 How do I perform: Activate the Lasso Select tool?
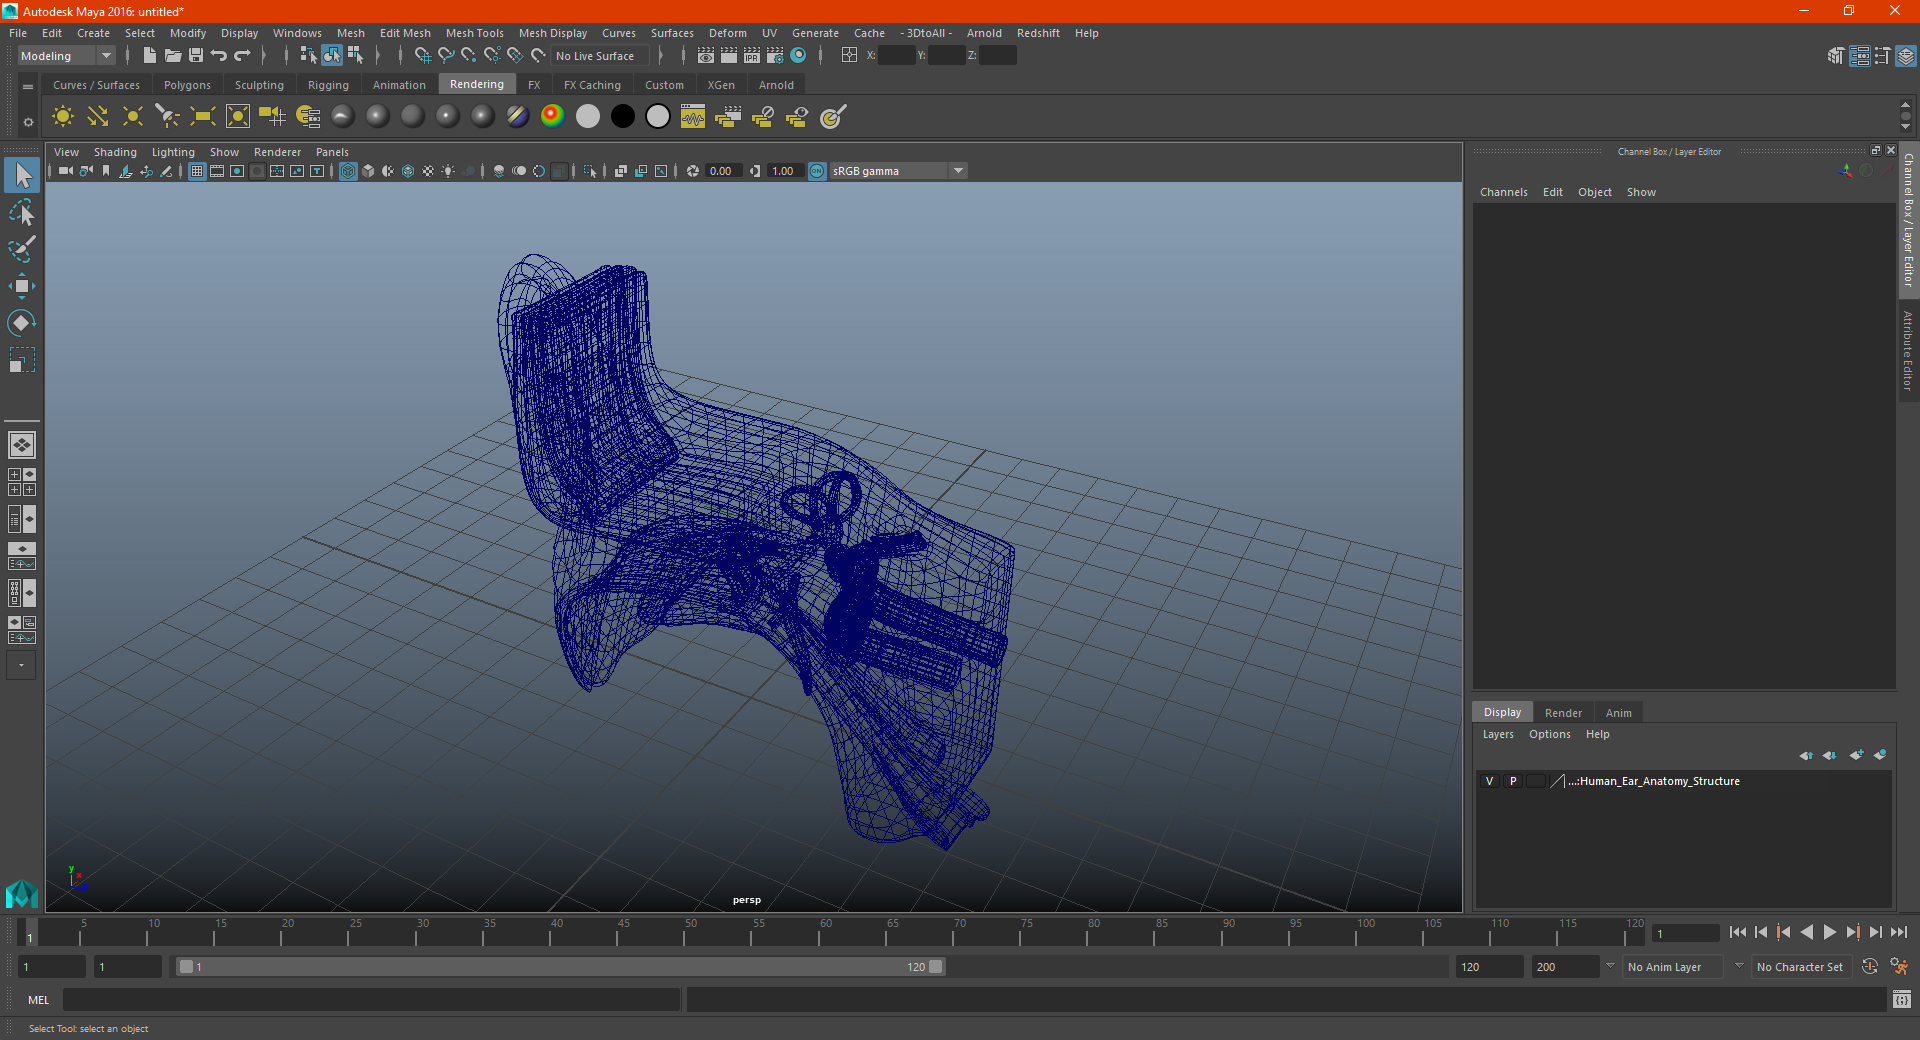(22, 213)
